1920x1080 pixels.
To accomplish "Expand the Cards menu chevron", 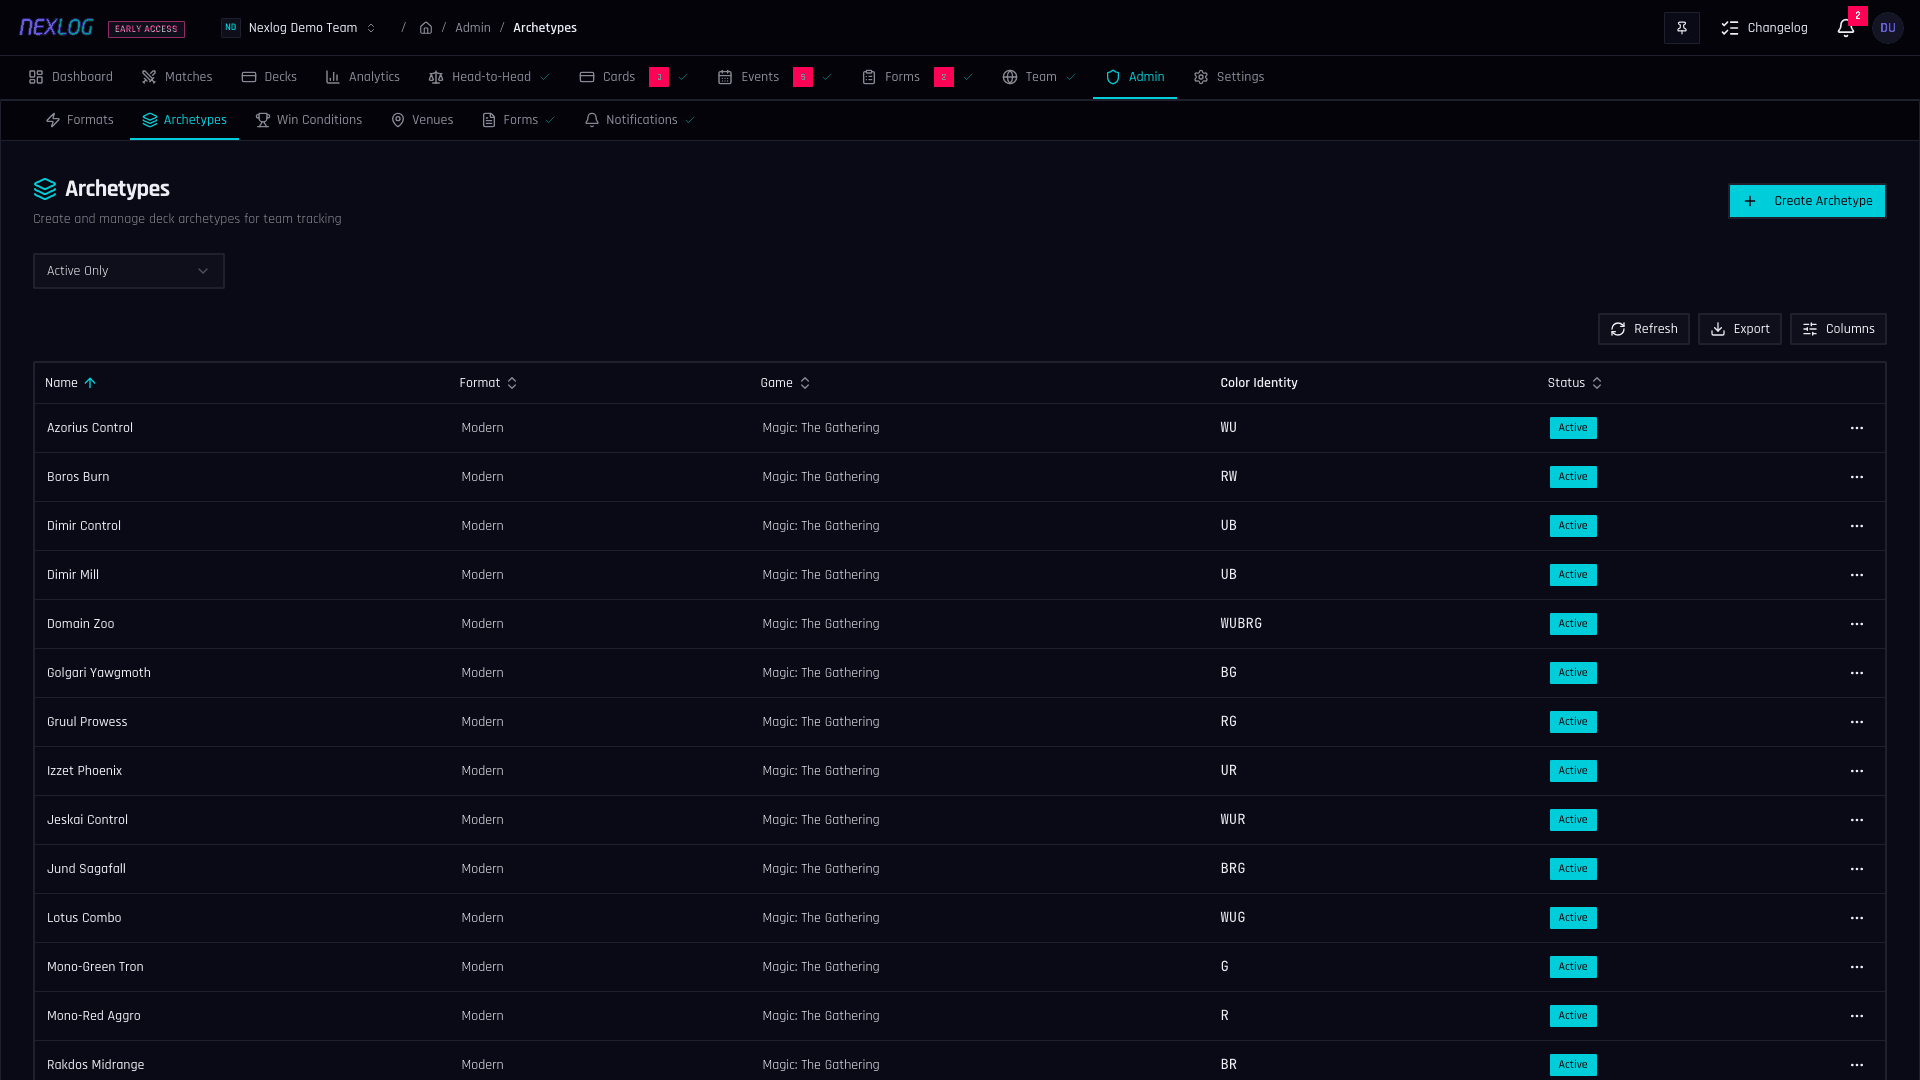I will click(x=683, y=77).
